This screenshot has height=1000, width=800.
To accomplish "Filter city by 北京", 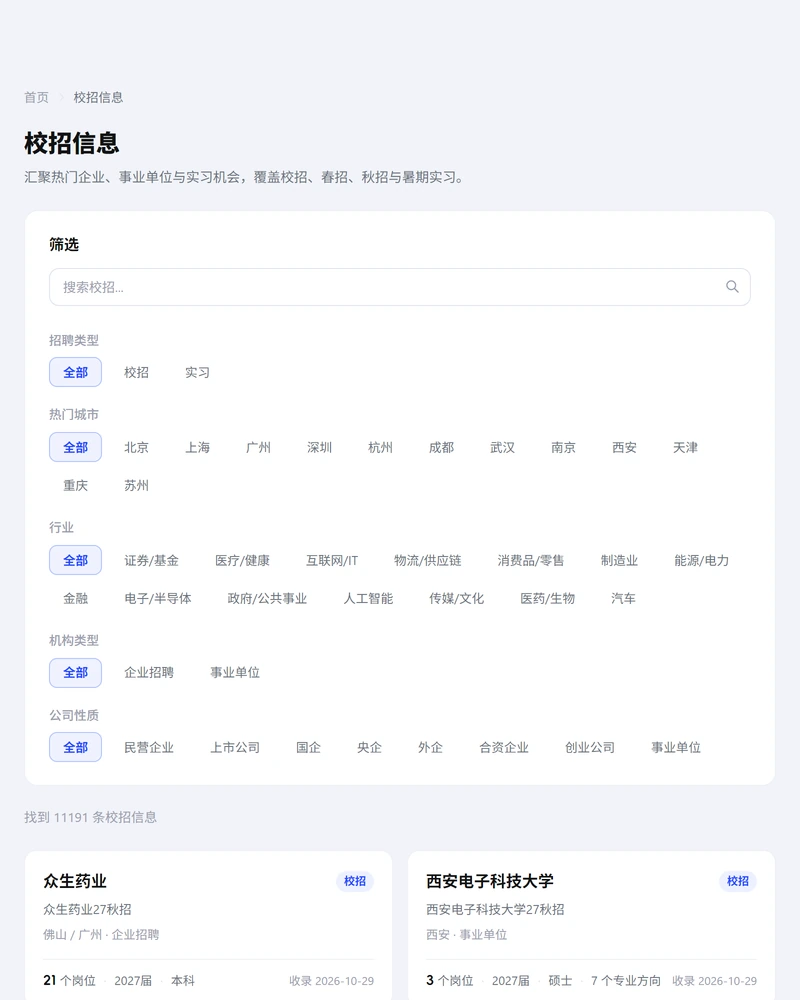I will [x=136, y=448].
